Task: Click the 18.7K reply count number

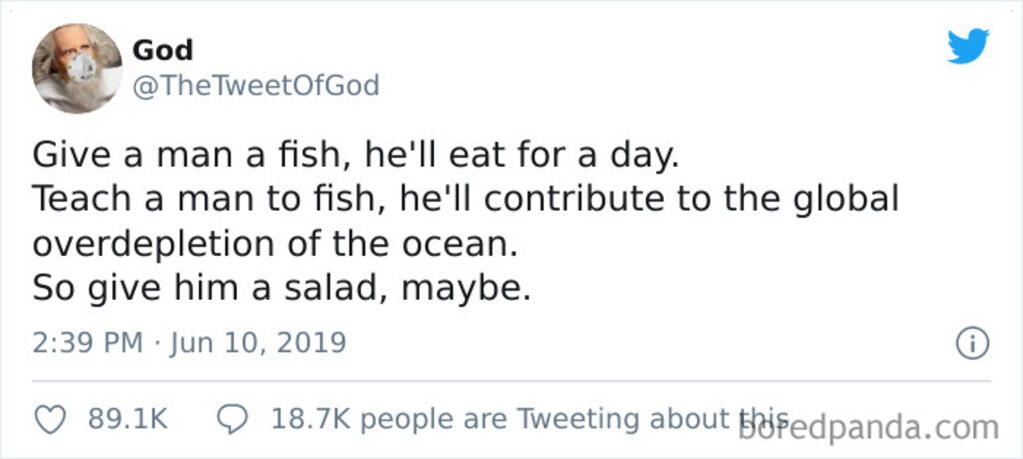Action: pos(309,420)
